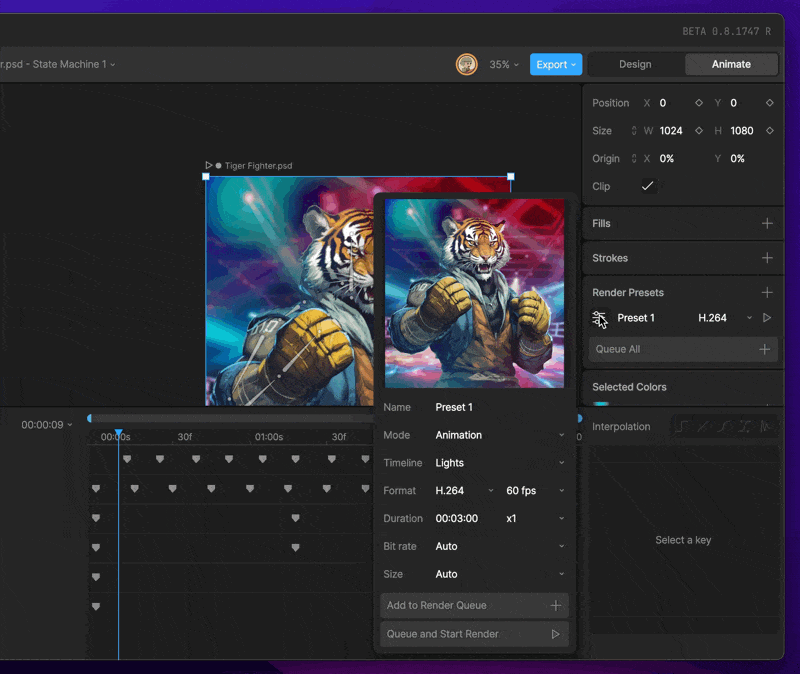Open the 35% zoom level dropdown
Screen dimensions: 800x674
click(x=503, y=64)
